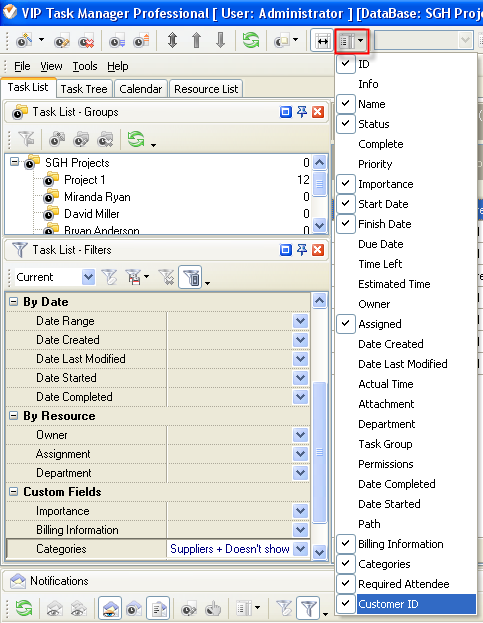Open the Tools menu
The image size is (483, 623).
(85, 66)
